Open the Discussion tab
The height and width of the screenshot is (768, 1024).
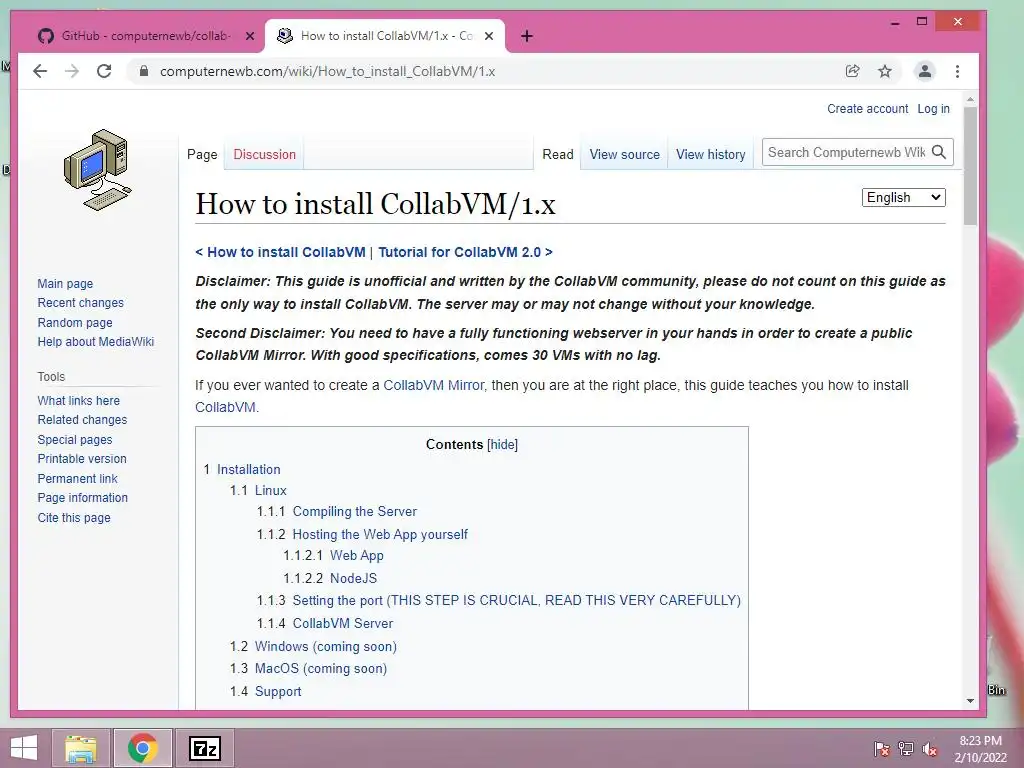[264, 154]
